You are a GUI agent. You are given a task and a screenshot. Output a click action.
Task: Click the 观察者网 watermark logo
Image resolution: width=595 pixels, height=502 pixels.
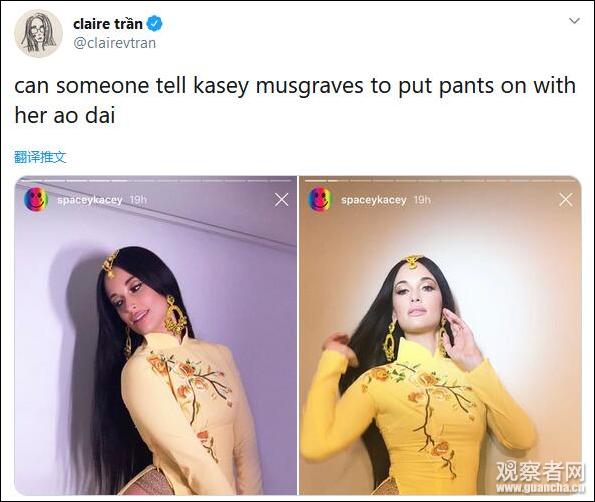[x=540, y=477]
